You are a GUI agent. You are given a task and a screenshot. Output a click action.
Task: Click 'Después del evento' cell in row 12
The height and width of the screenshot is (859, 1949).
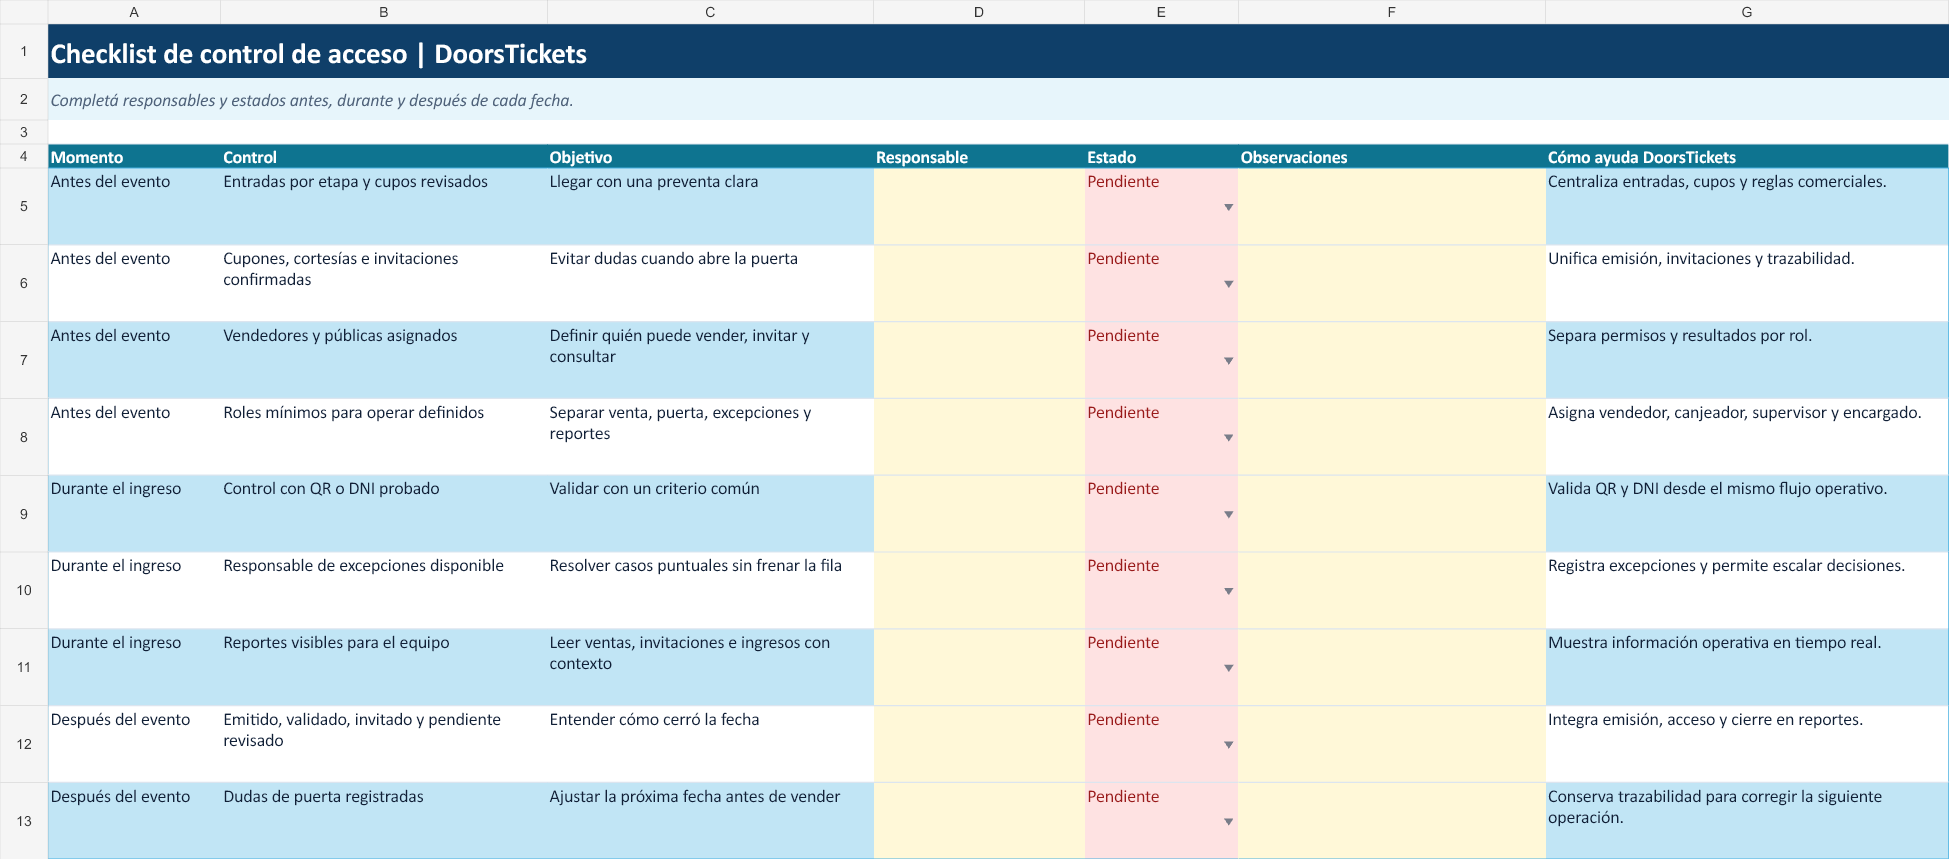134,744
